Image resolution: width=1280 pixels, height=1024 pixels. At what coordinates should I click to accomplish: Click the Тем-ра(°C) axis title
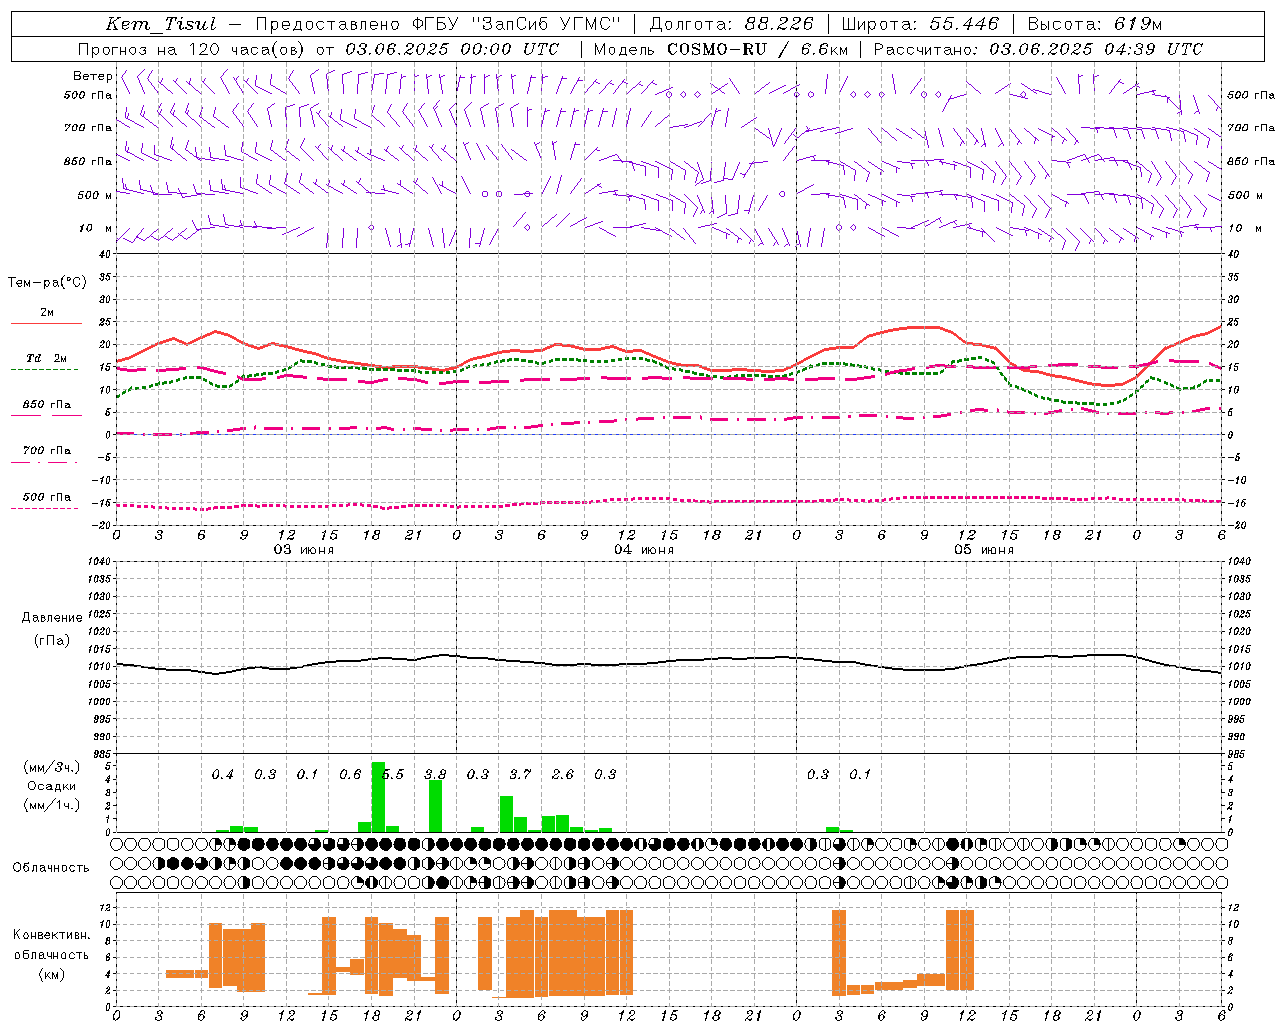(47, 283)
